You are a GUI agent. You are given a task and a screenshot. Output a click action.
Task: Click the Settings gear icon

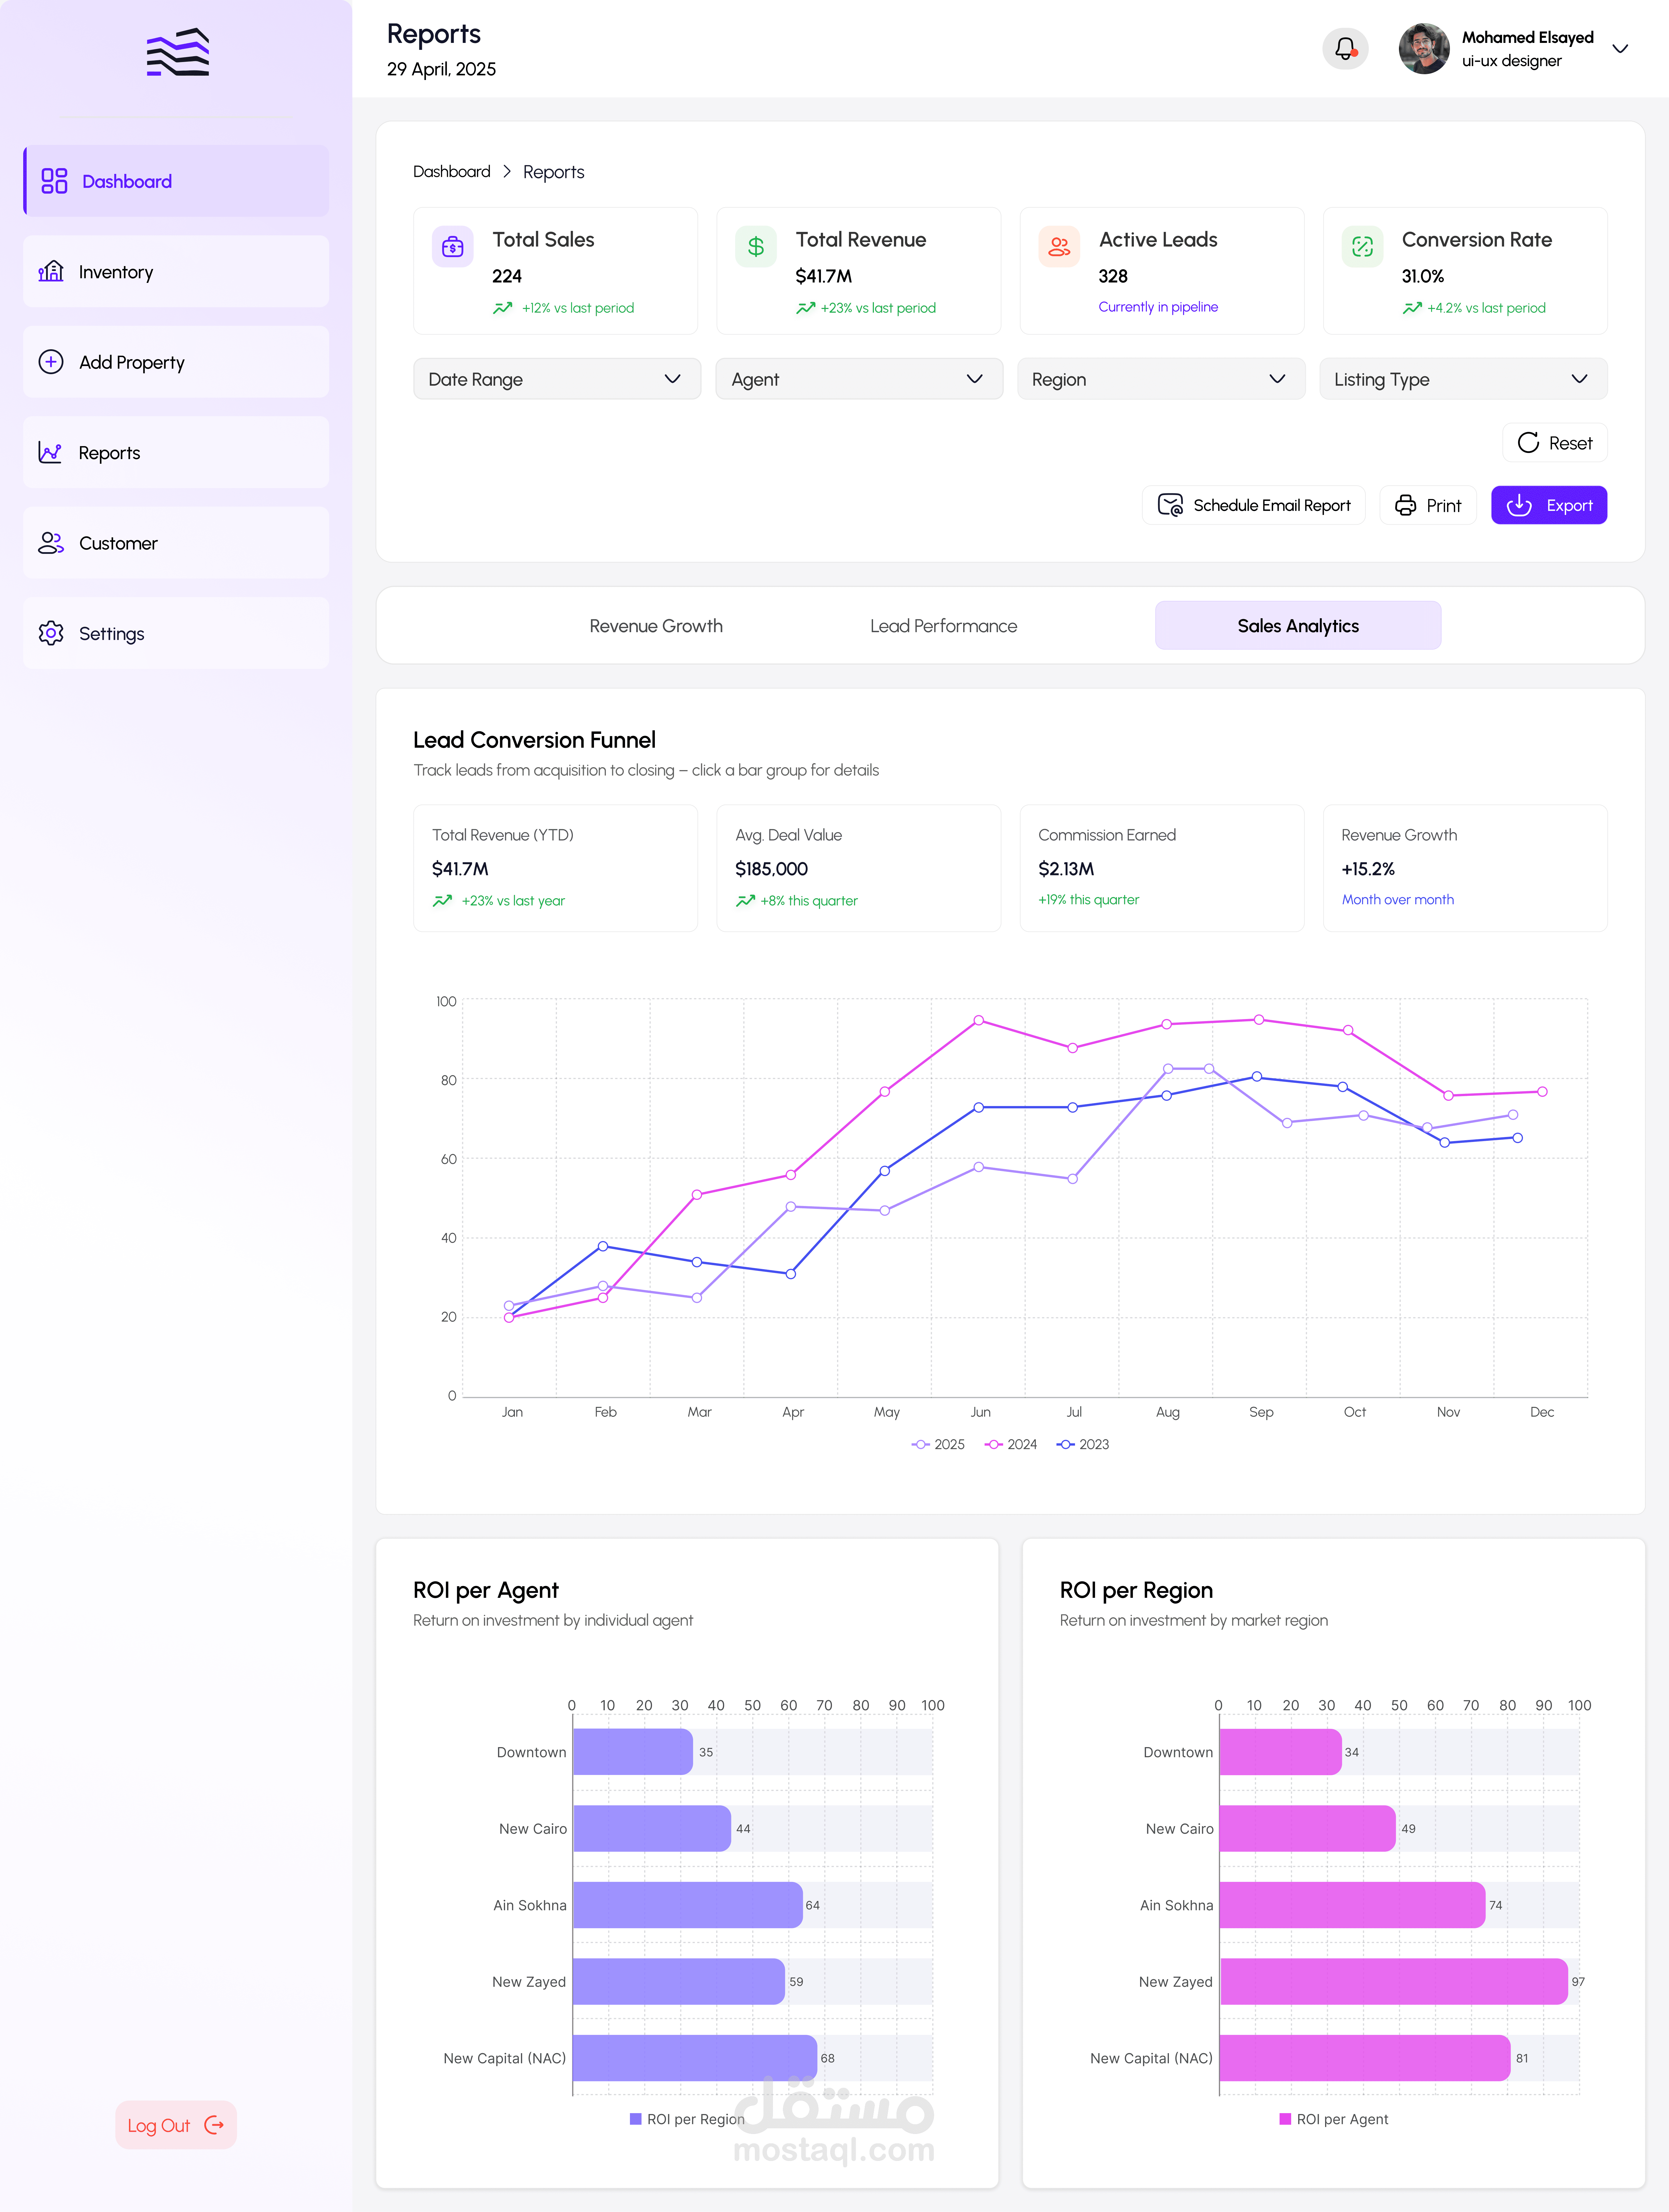click(51, 633)
